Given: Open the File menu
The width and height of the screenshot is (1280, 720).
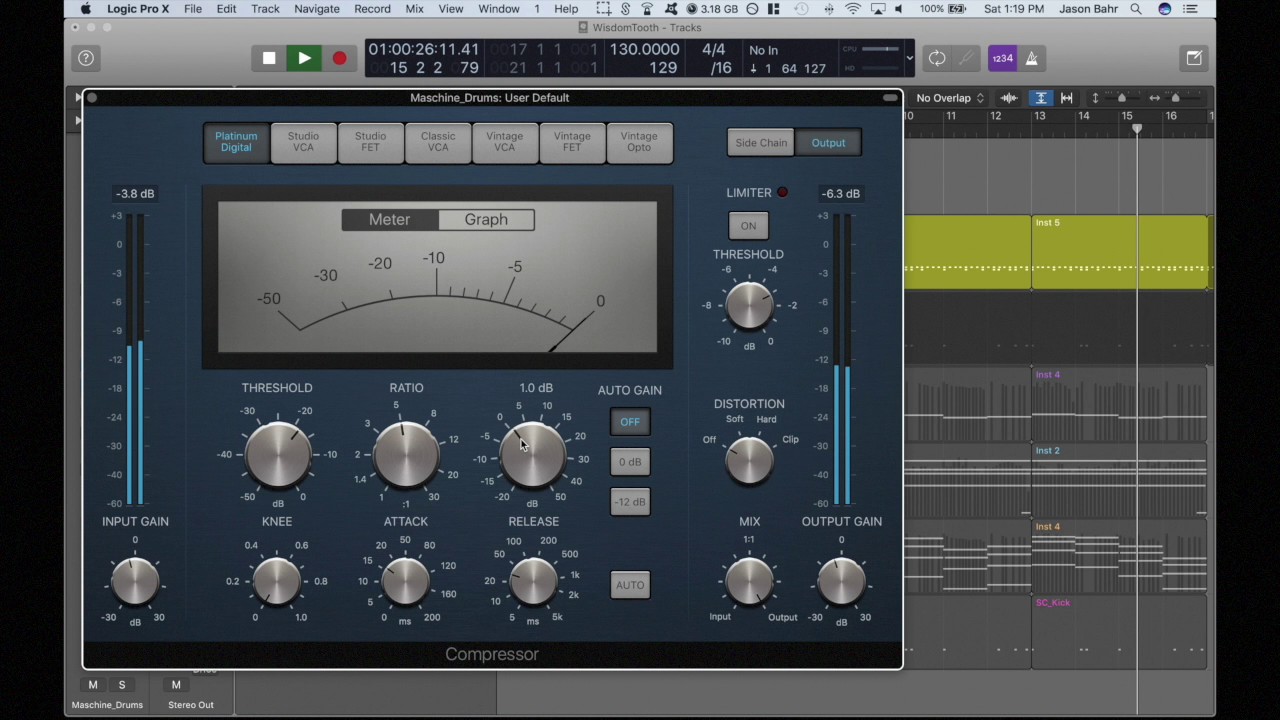Looking at the screenshot, I should tap(193, 9).
